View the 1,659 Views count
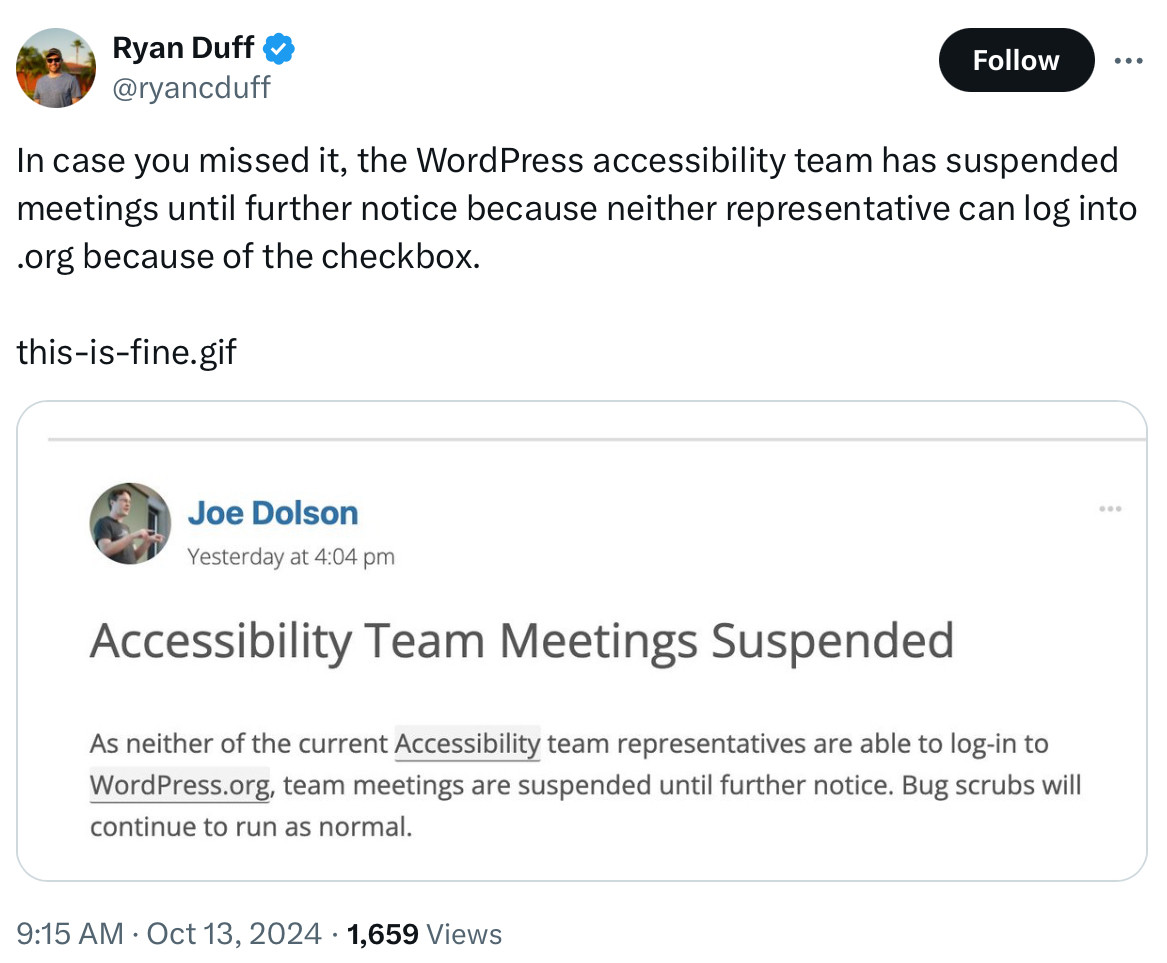 pos(424,934)
